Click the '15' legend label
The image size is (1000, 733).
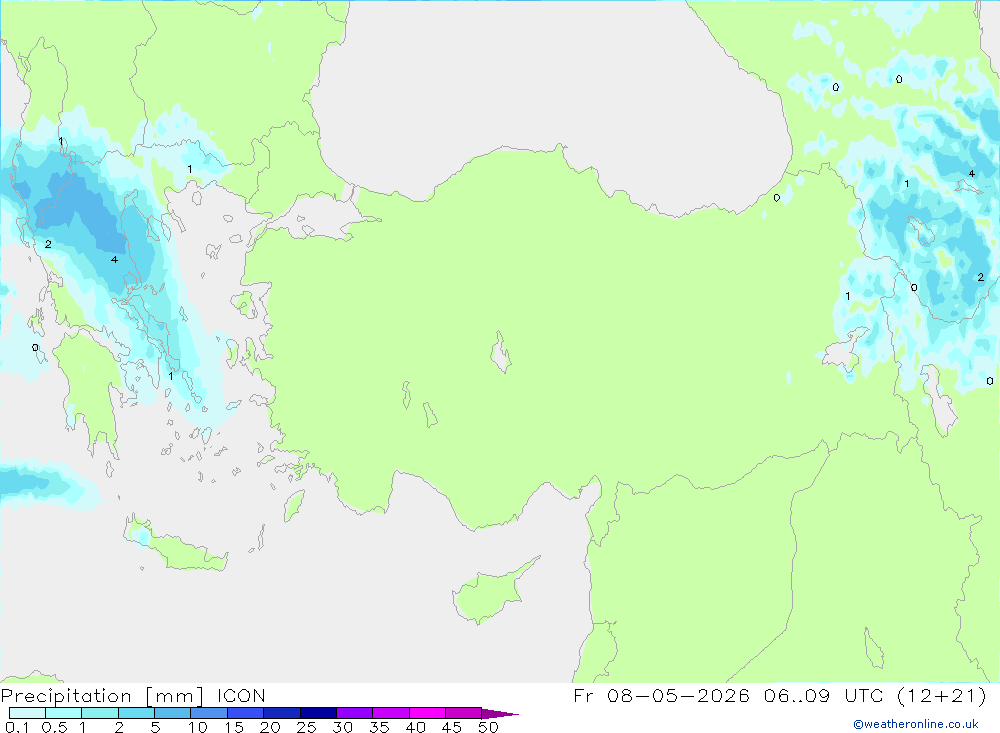coord(234,727)
